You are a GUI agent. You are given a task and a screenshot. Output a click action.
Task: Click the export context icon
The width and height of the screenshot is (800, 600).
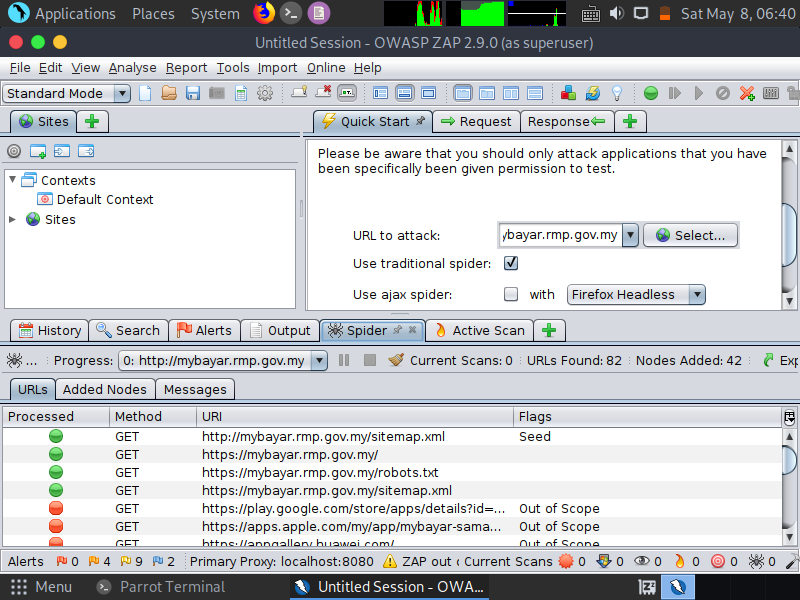[x=86, y=151]
